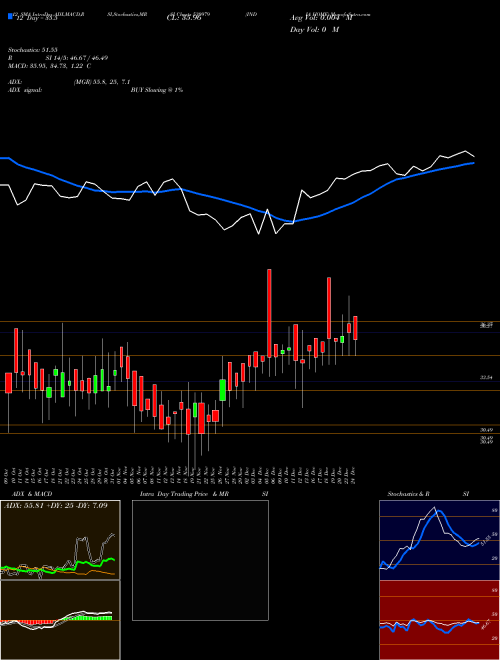Click the 'ADX signal:' label
The width and height of the screenshot is (500, 660).
[x=25, y=90]
